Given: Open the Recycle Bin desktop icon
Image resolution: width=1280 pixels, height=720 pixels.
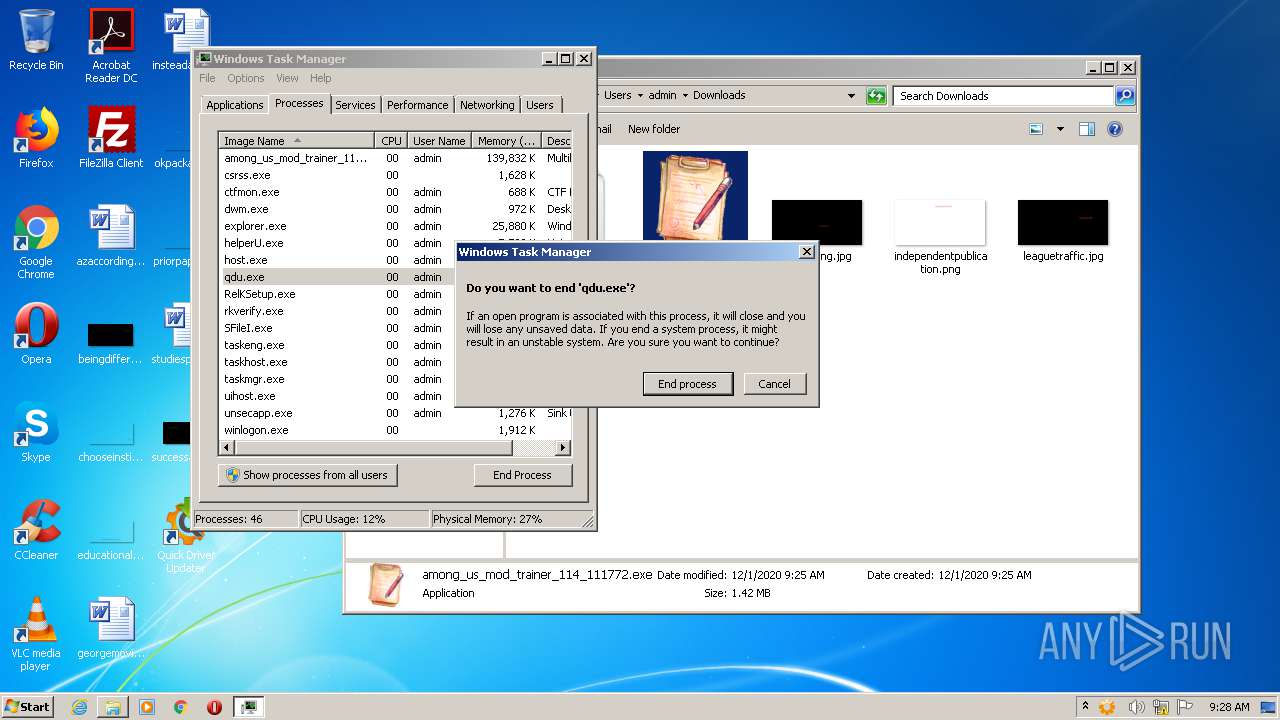Looking at the screenshot, I should [x=36, y=40].
